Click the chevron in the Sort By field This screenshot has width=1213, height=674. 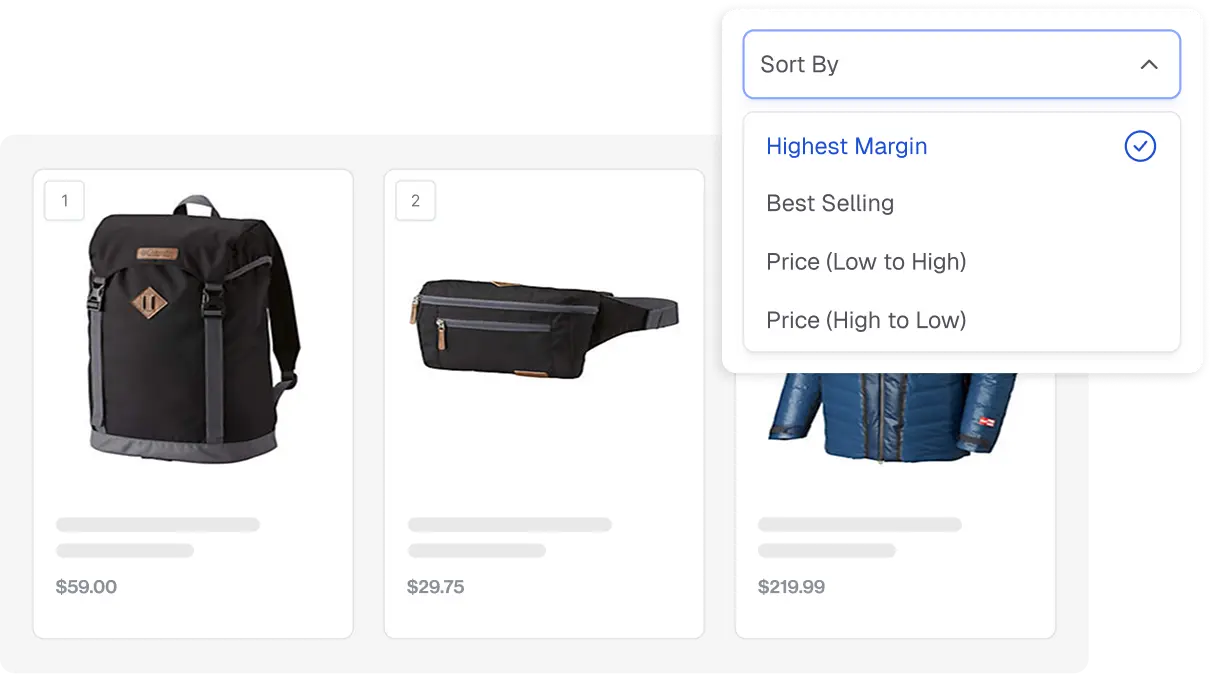click(x=1149, y=64)
